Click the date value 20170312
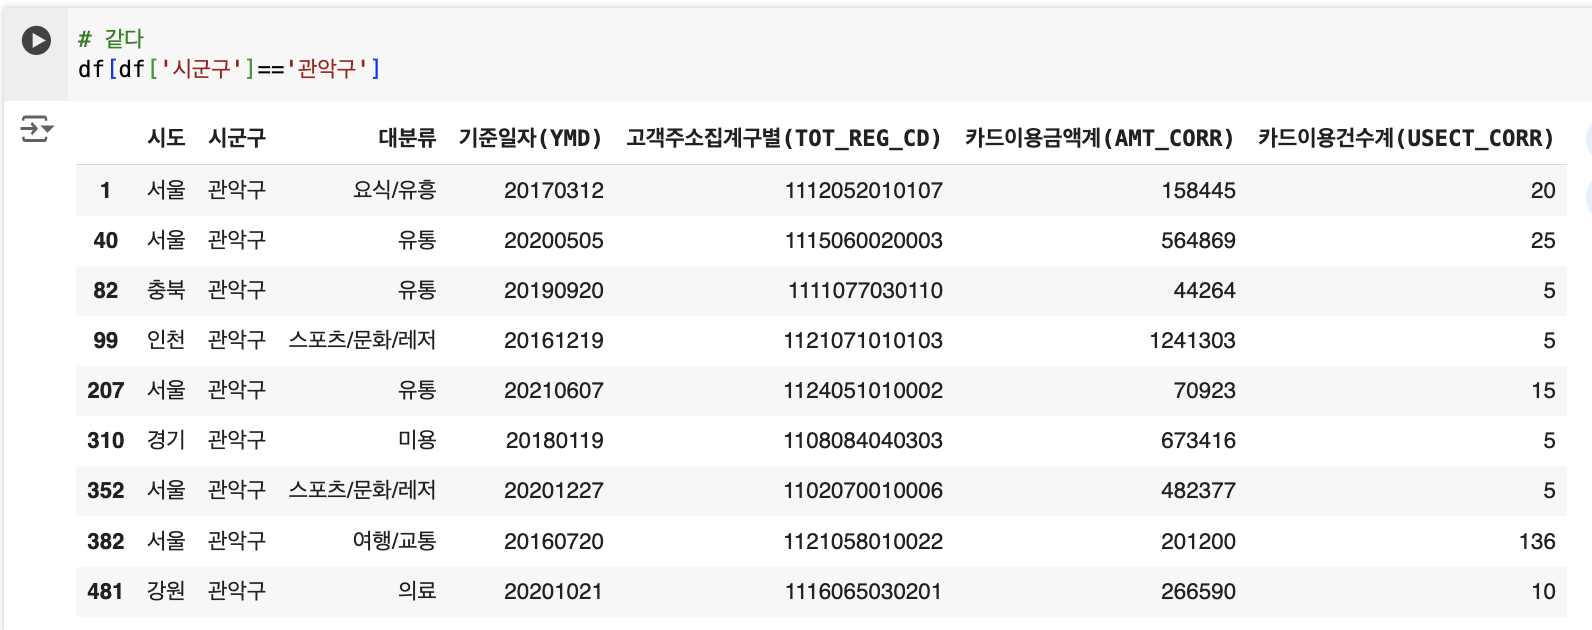Viewport: 1592px width, 630px height. coord(554,190)
